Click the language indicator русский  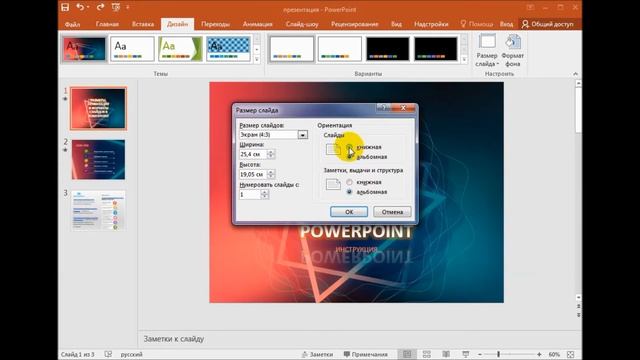[x=131, y=354]
